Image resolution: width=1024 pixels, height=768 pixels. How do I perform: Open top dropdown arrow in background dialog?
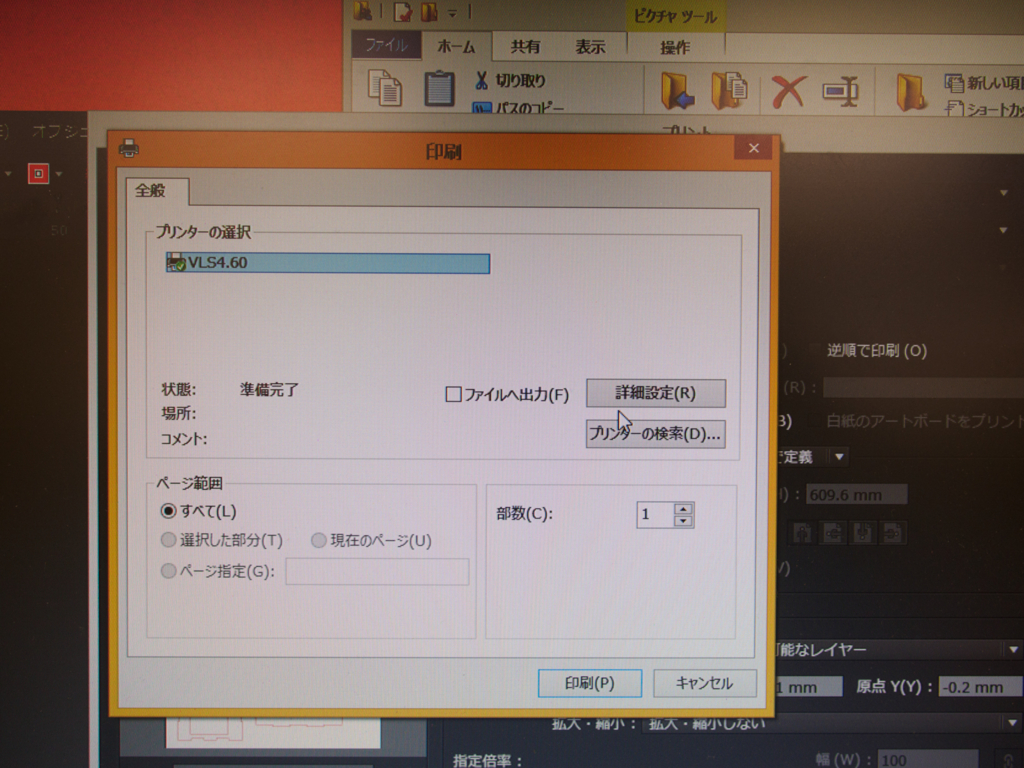(1003, 193)
